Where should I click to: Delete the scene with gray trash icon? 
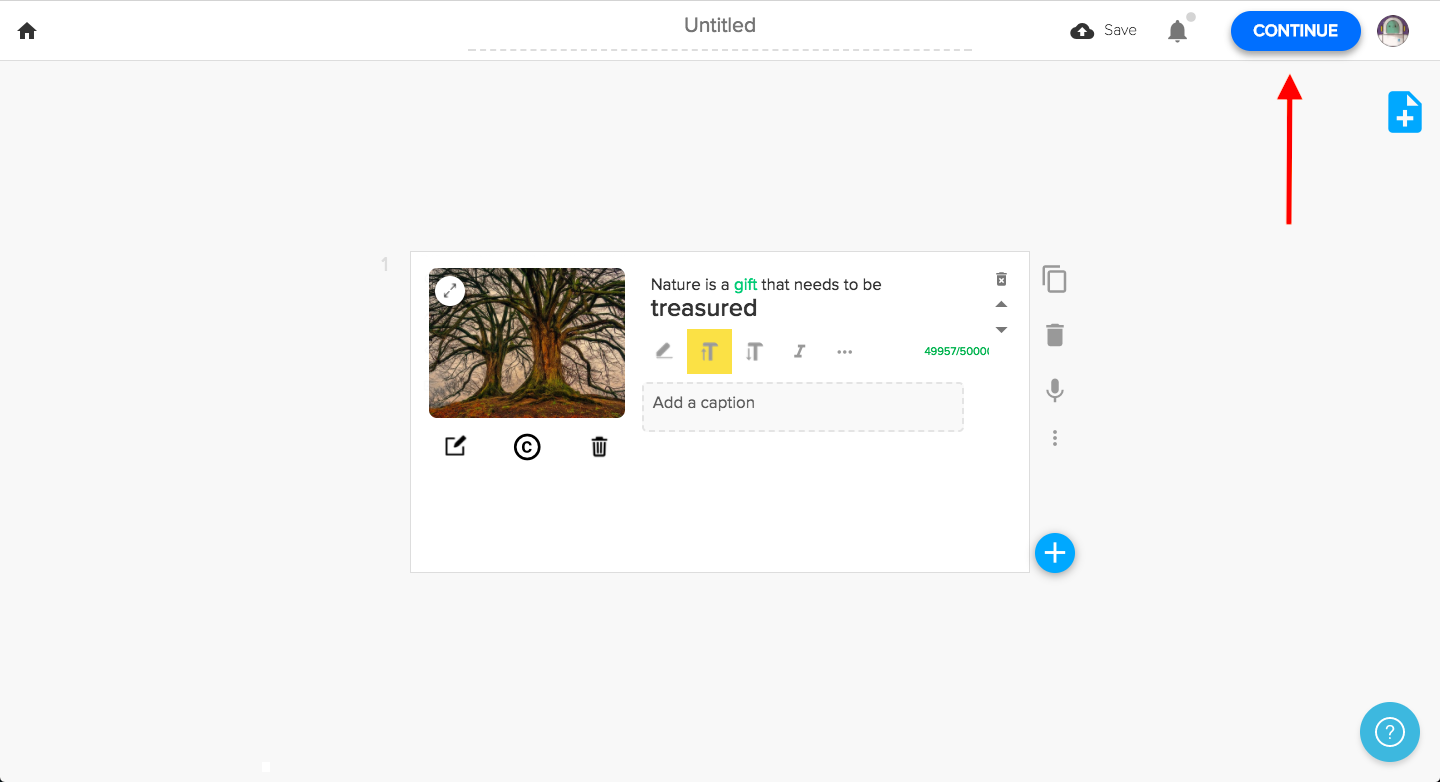pyautogui.click(x=1054, y=335)
